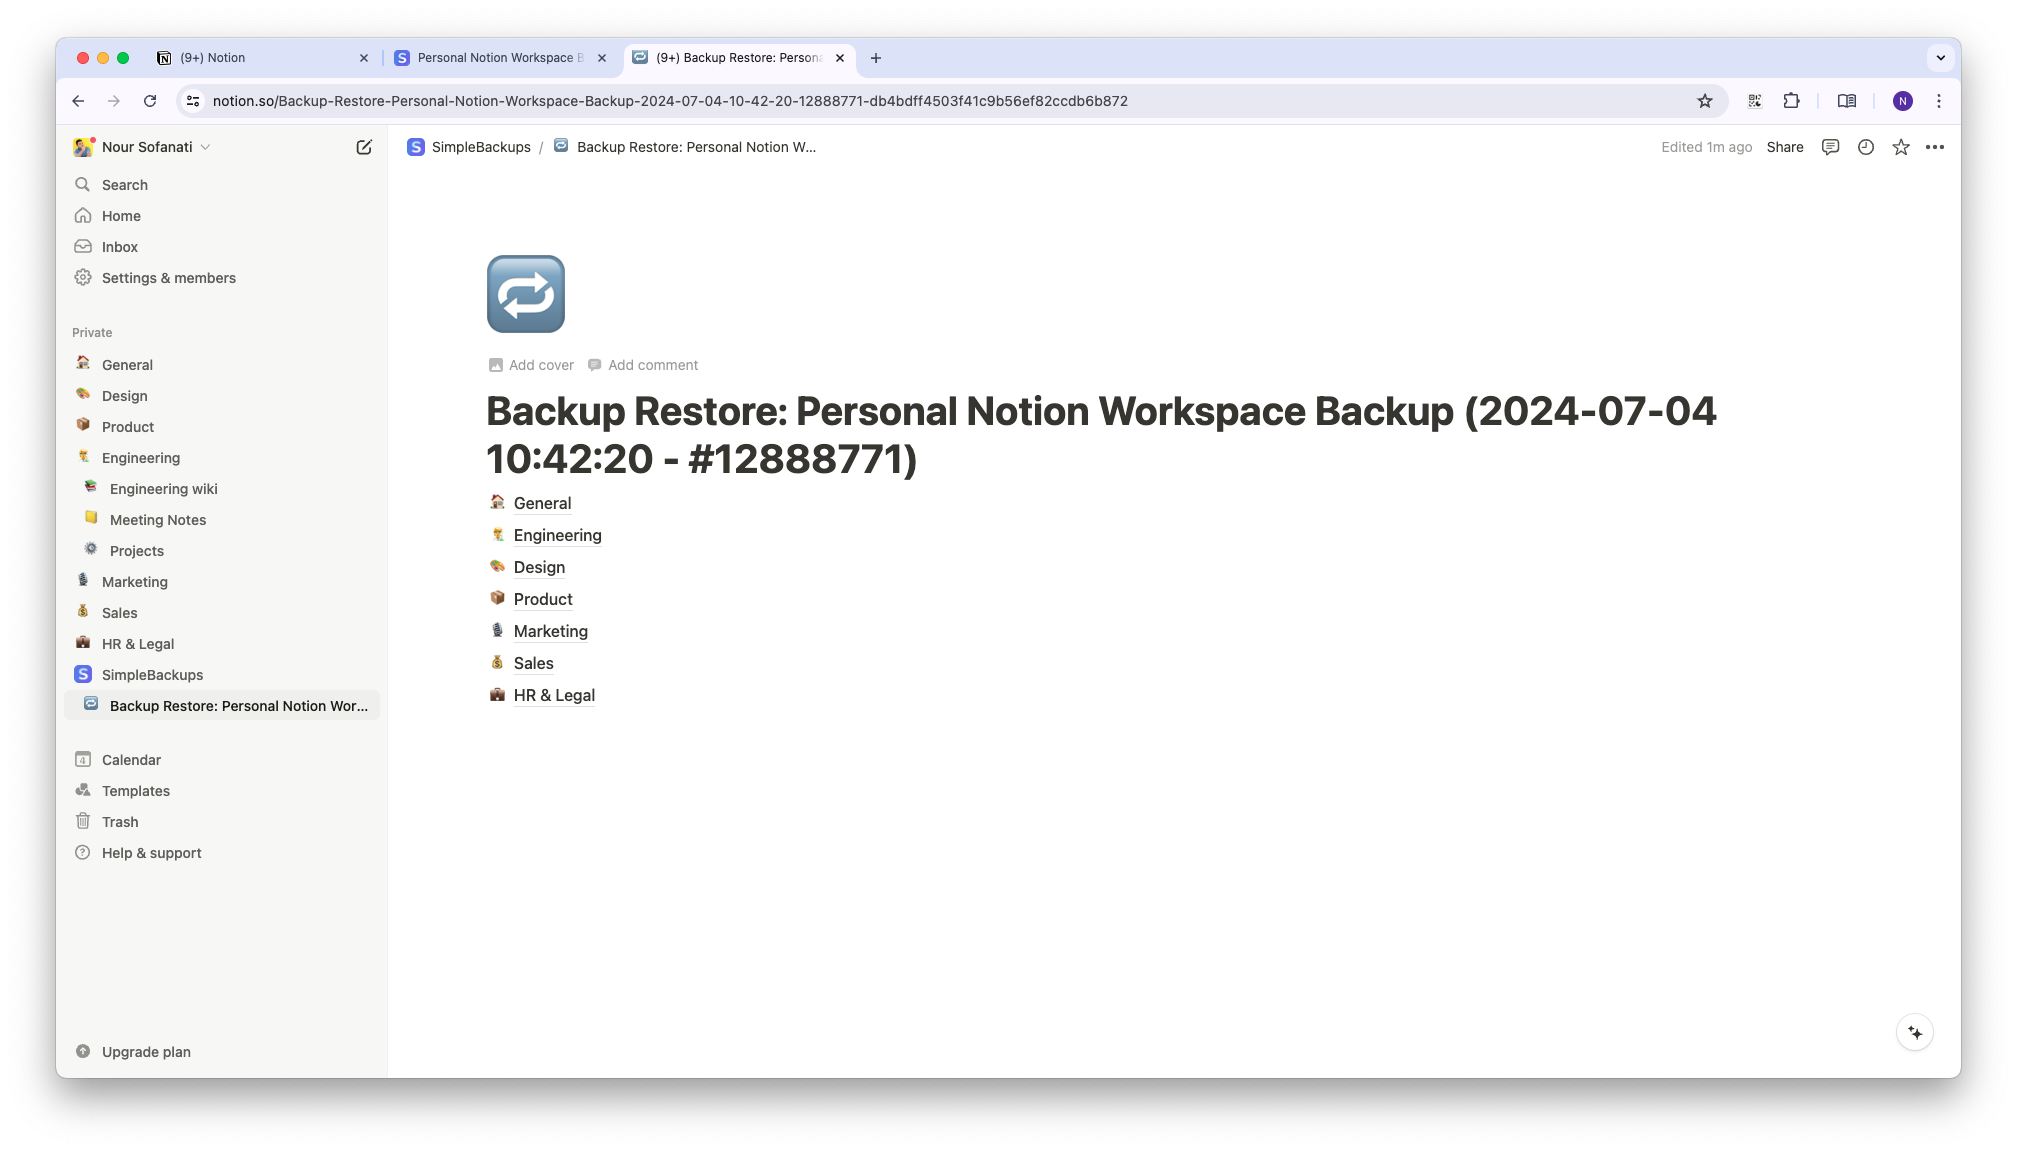View page history with the clock icon
Screen dimensions: 2017x1152
1864,147
